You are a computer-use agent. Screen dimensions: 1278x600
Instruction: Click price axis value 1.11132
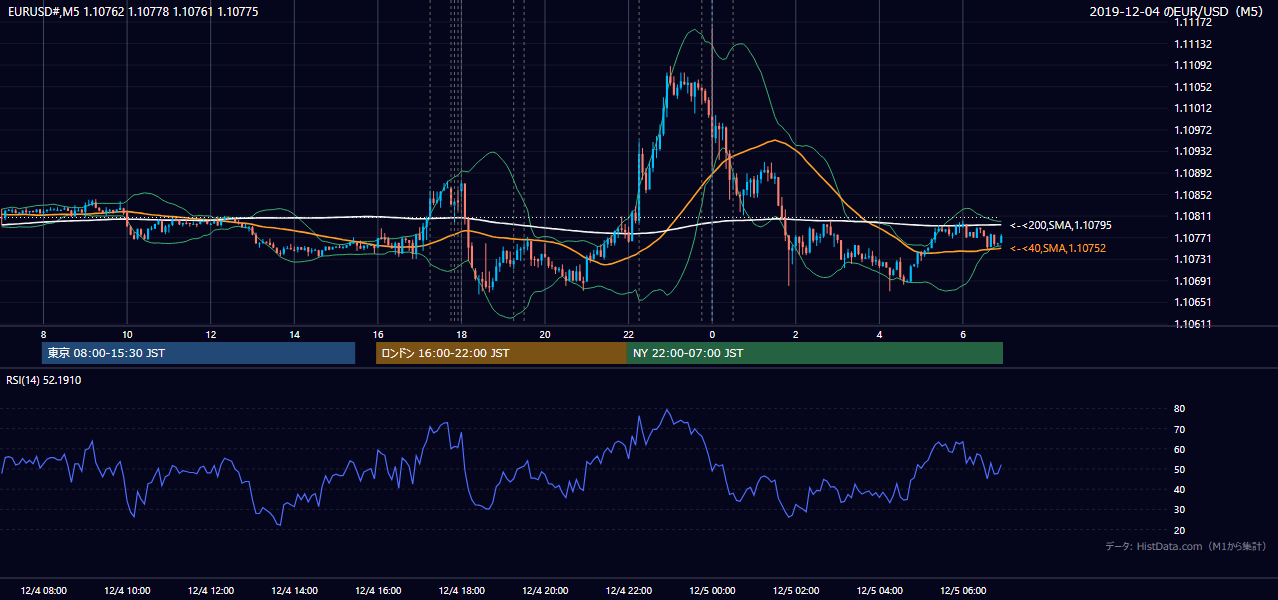pos(1193,45)
